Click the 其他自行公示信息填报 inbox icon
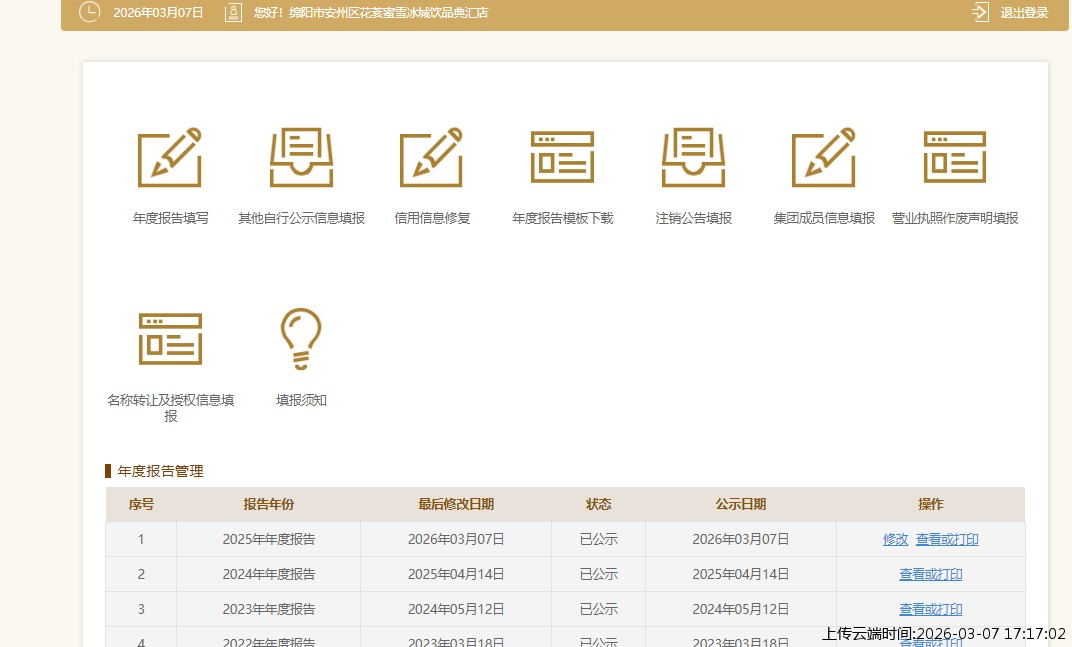This screenshot has height=647, width=1072. pos(301,158)
